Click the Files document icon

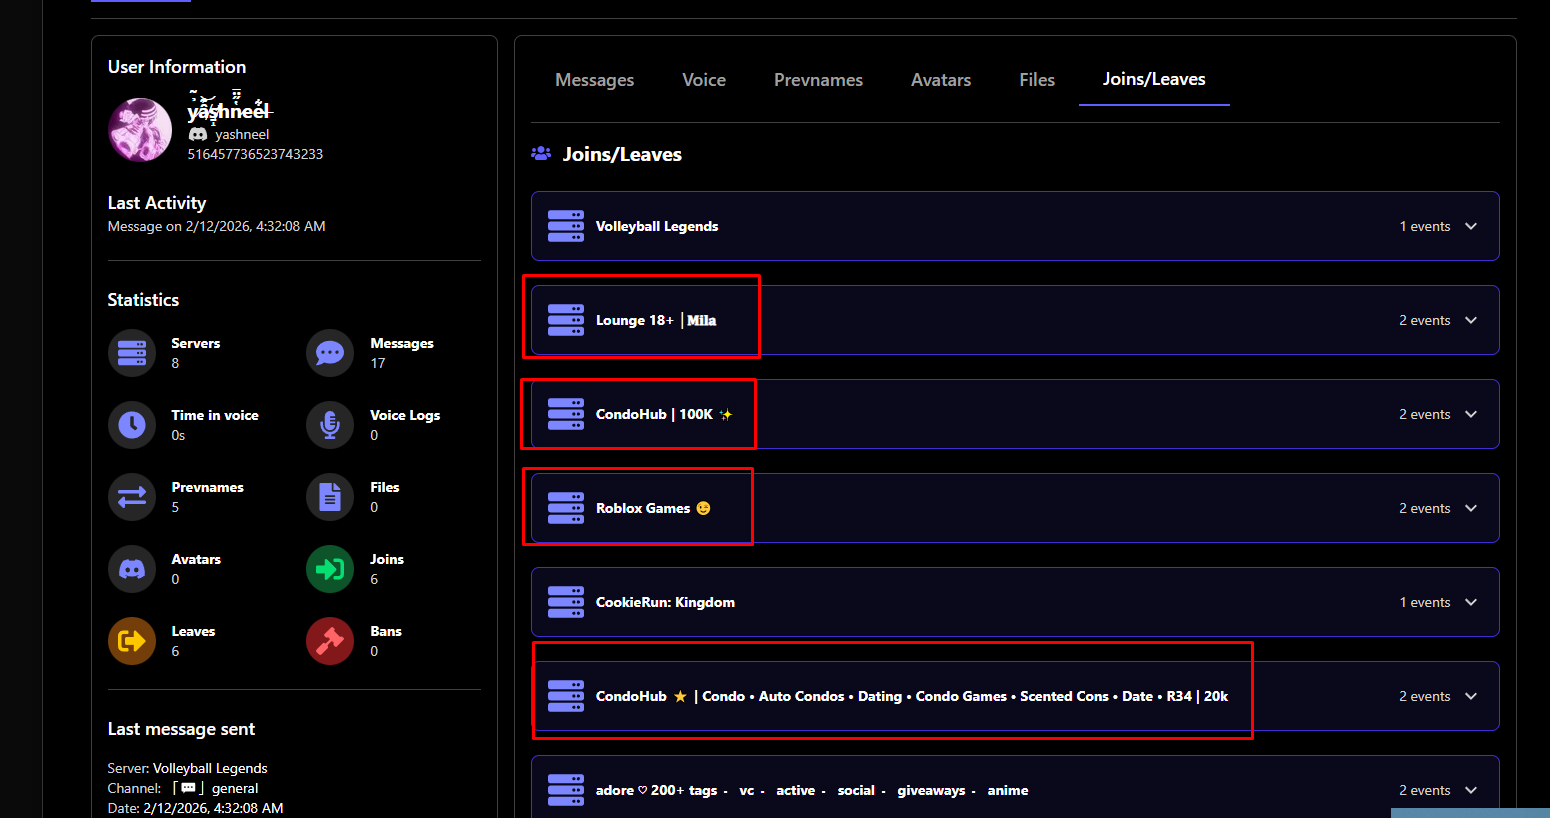click(x=330, y=497)
